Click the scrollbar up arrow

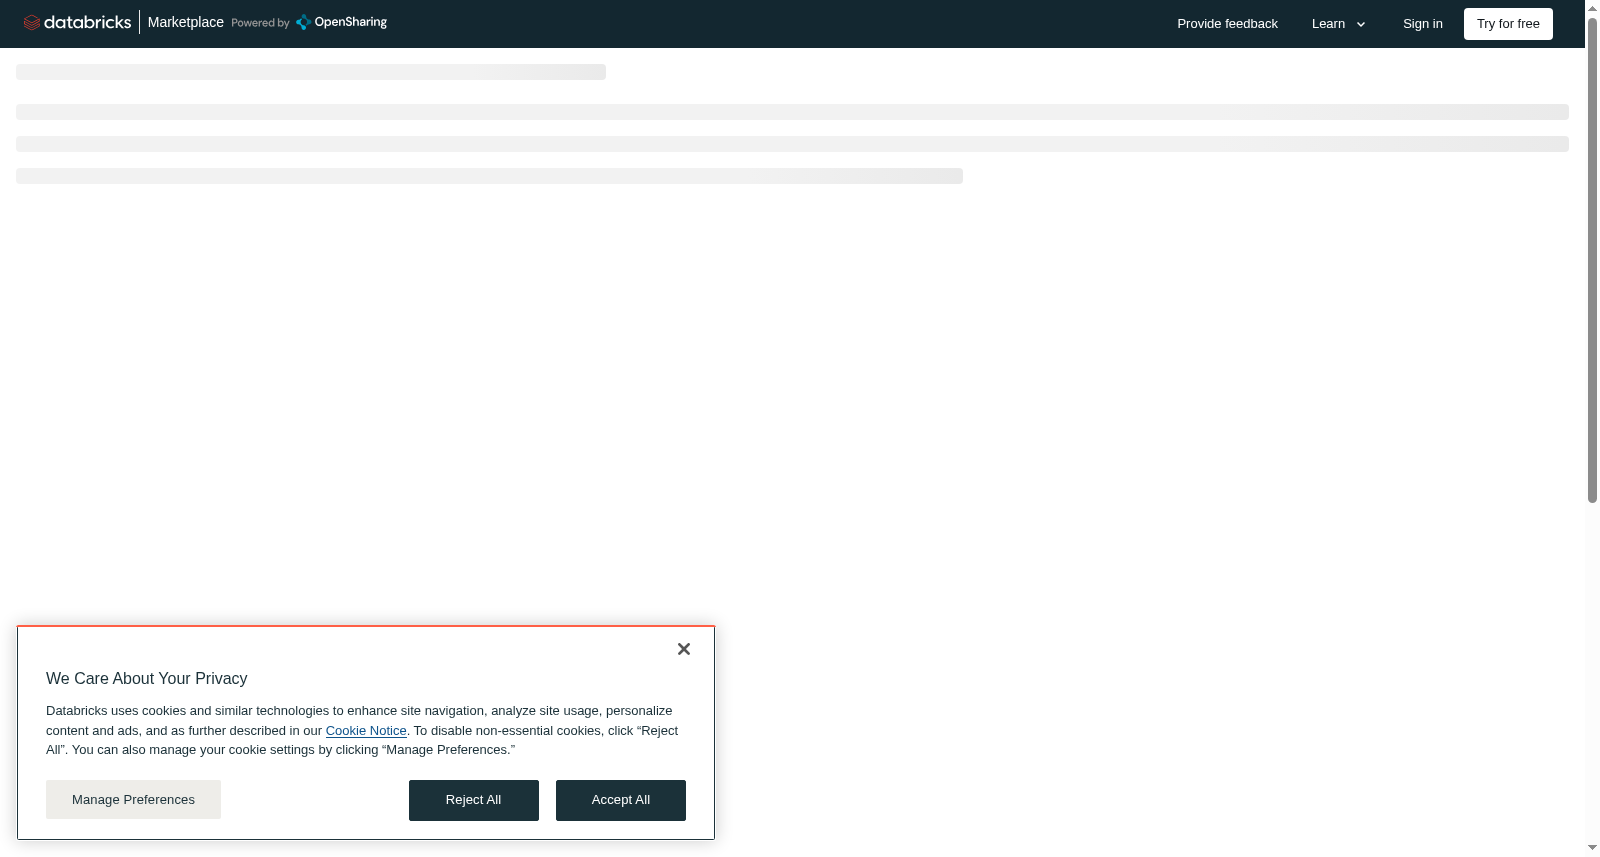[1592, 7]
